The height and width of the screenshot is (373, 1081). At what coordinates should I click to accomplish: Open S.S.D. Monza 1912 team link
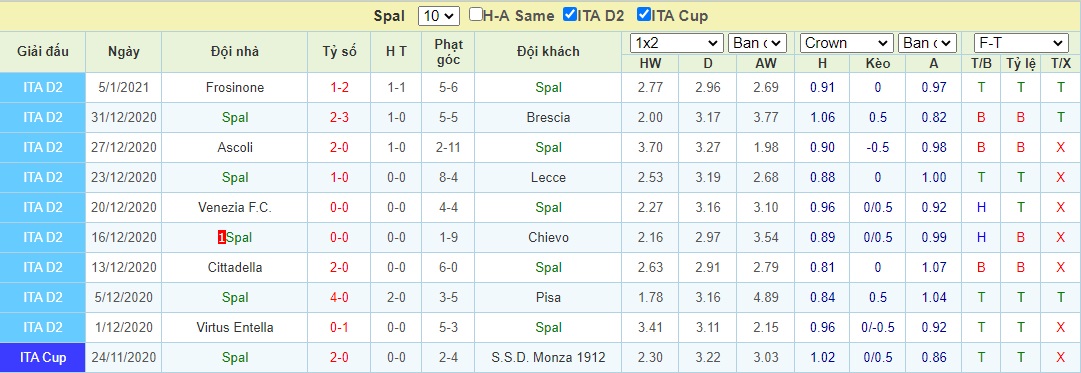click(548, 357)
